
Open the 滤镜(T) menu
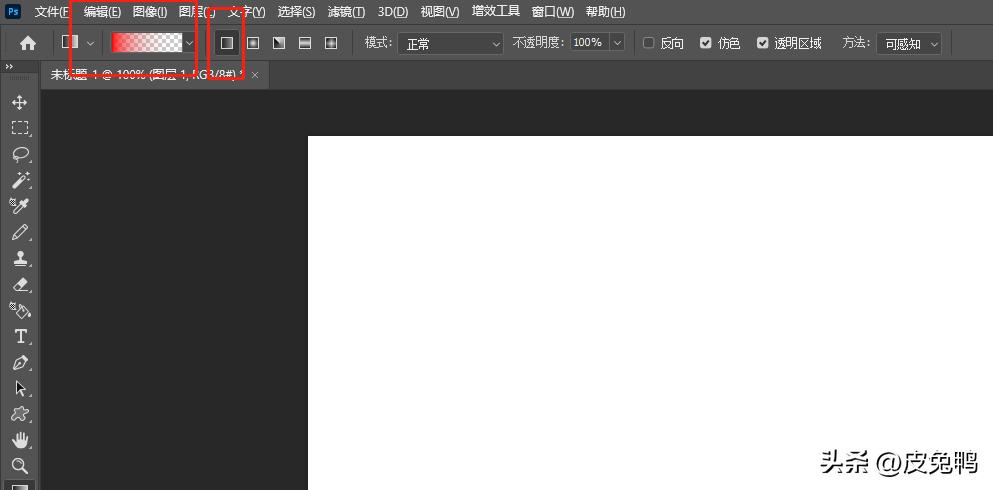pyautogui.click(x=346, y=12)
